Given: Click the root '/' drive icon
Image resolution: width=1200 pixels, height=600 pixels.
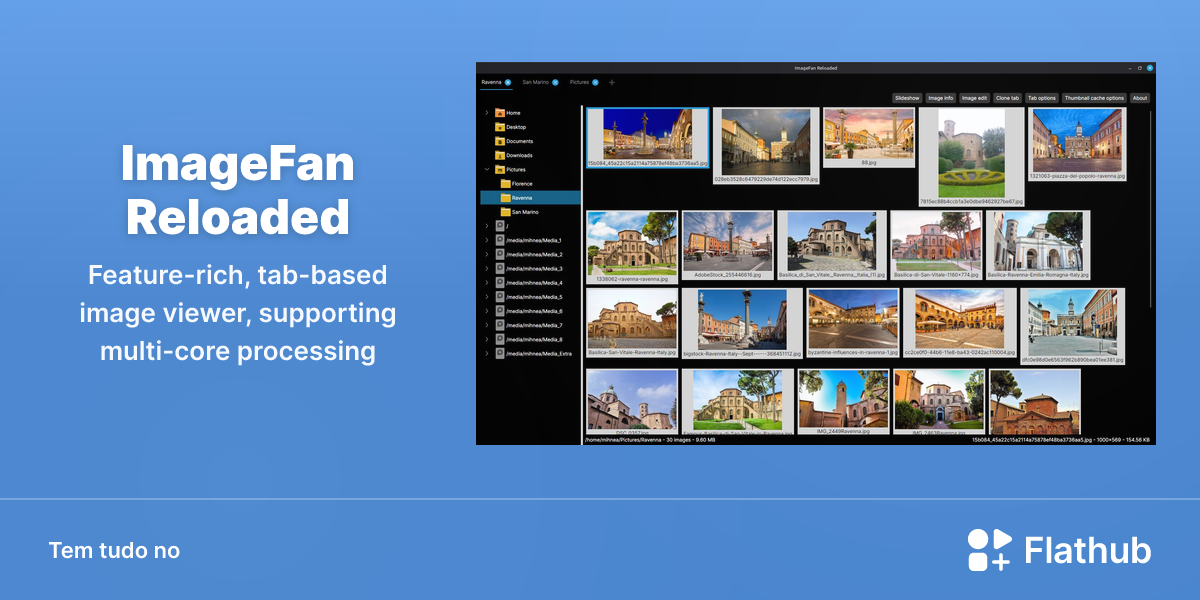Looking at the screenshot, I should pyautogui.click(x=500, y=226).
